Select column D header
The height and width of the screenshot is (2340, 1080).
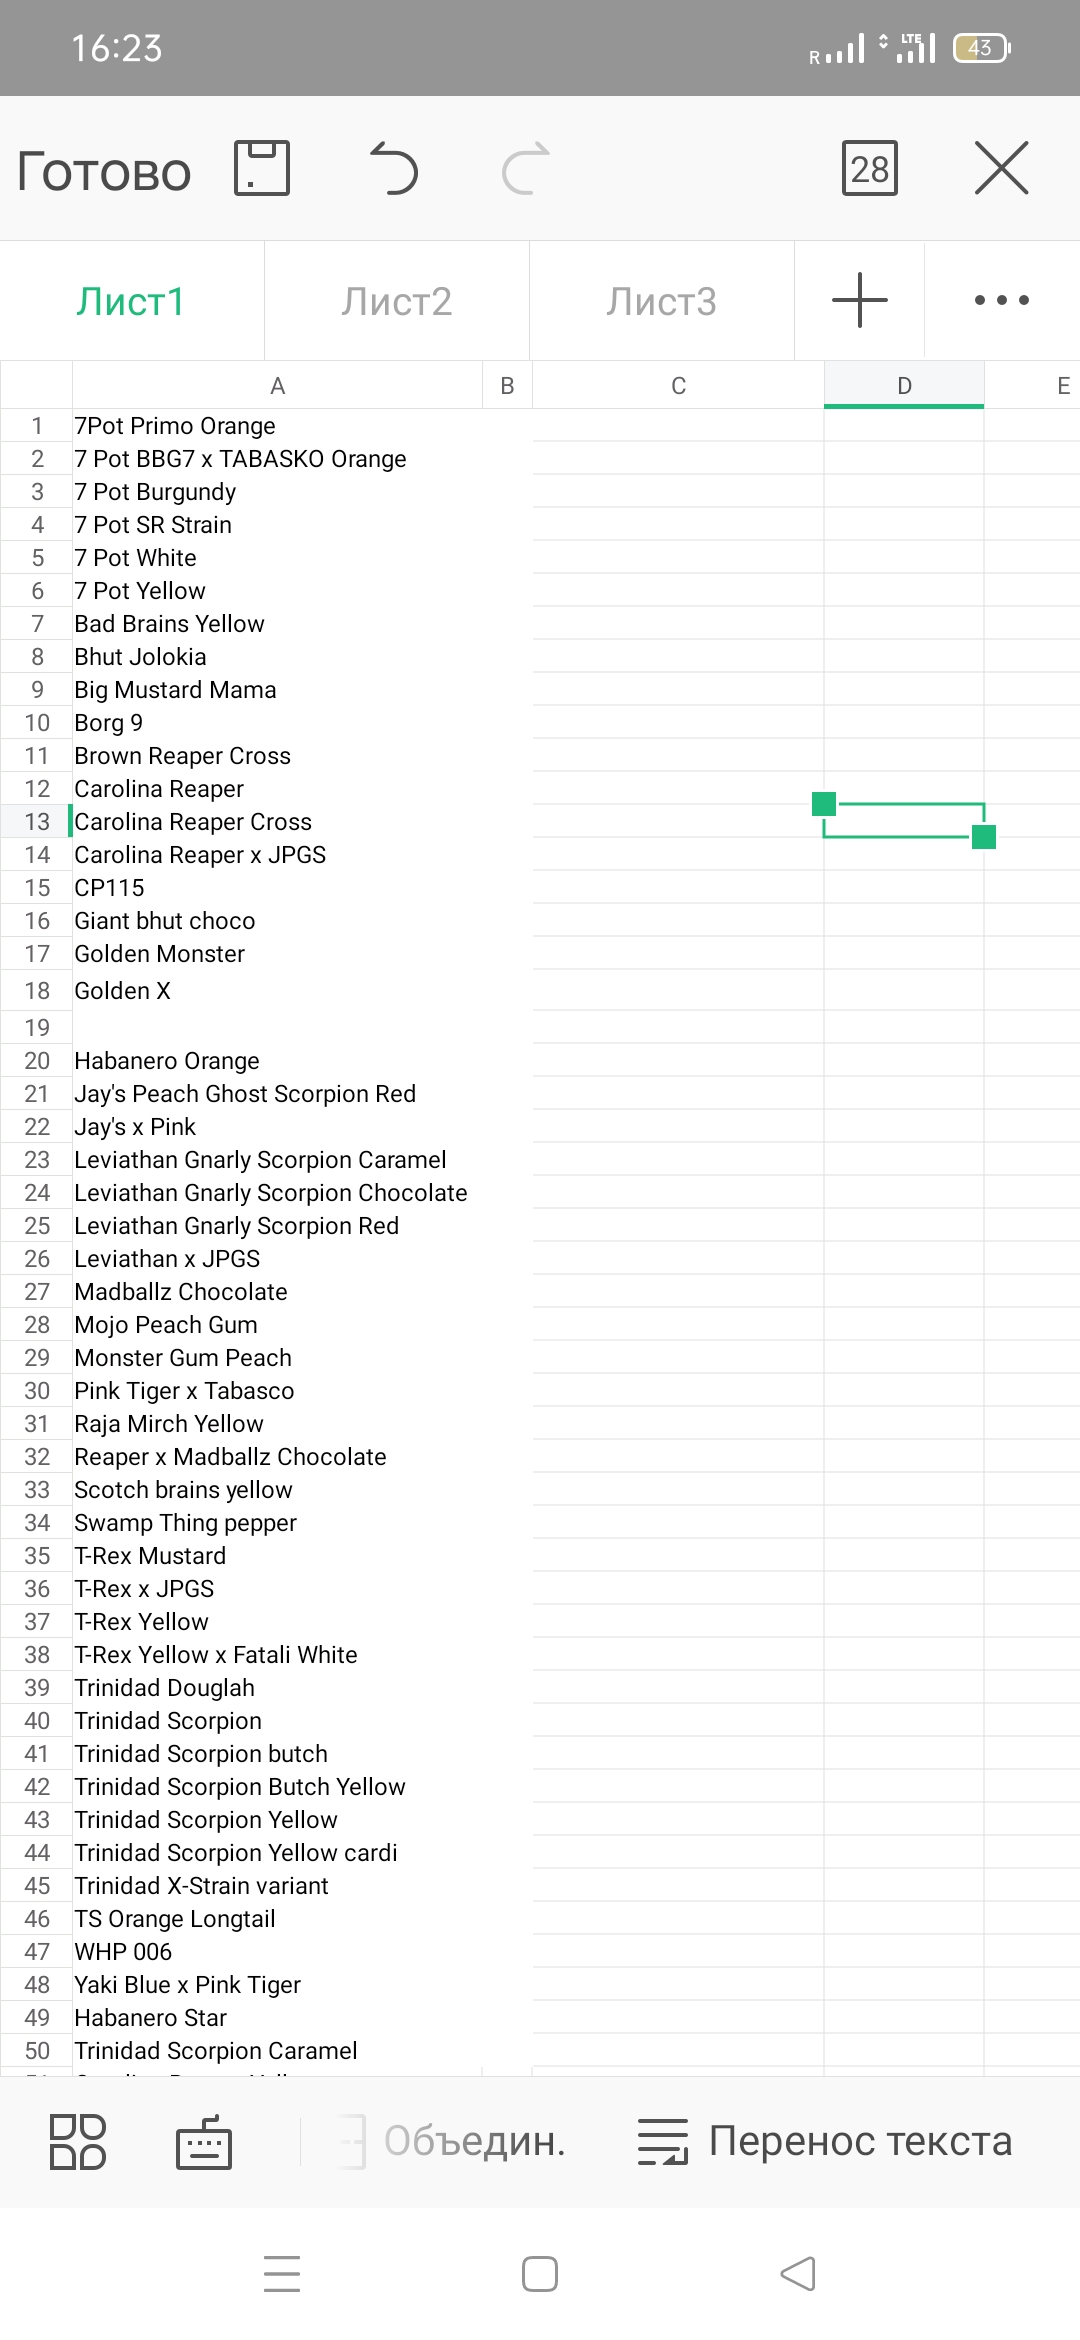pyautogui.click(x=904, y=386)
